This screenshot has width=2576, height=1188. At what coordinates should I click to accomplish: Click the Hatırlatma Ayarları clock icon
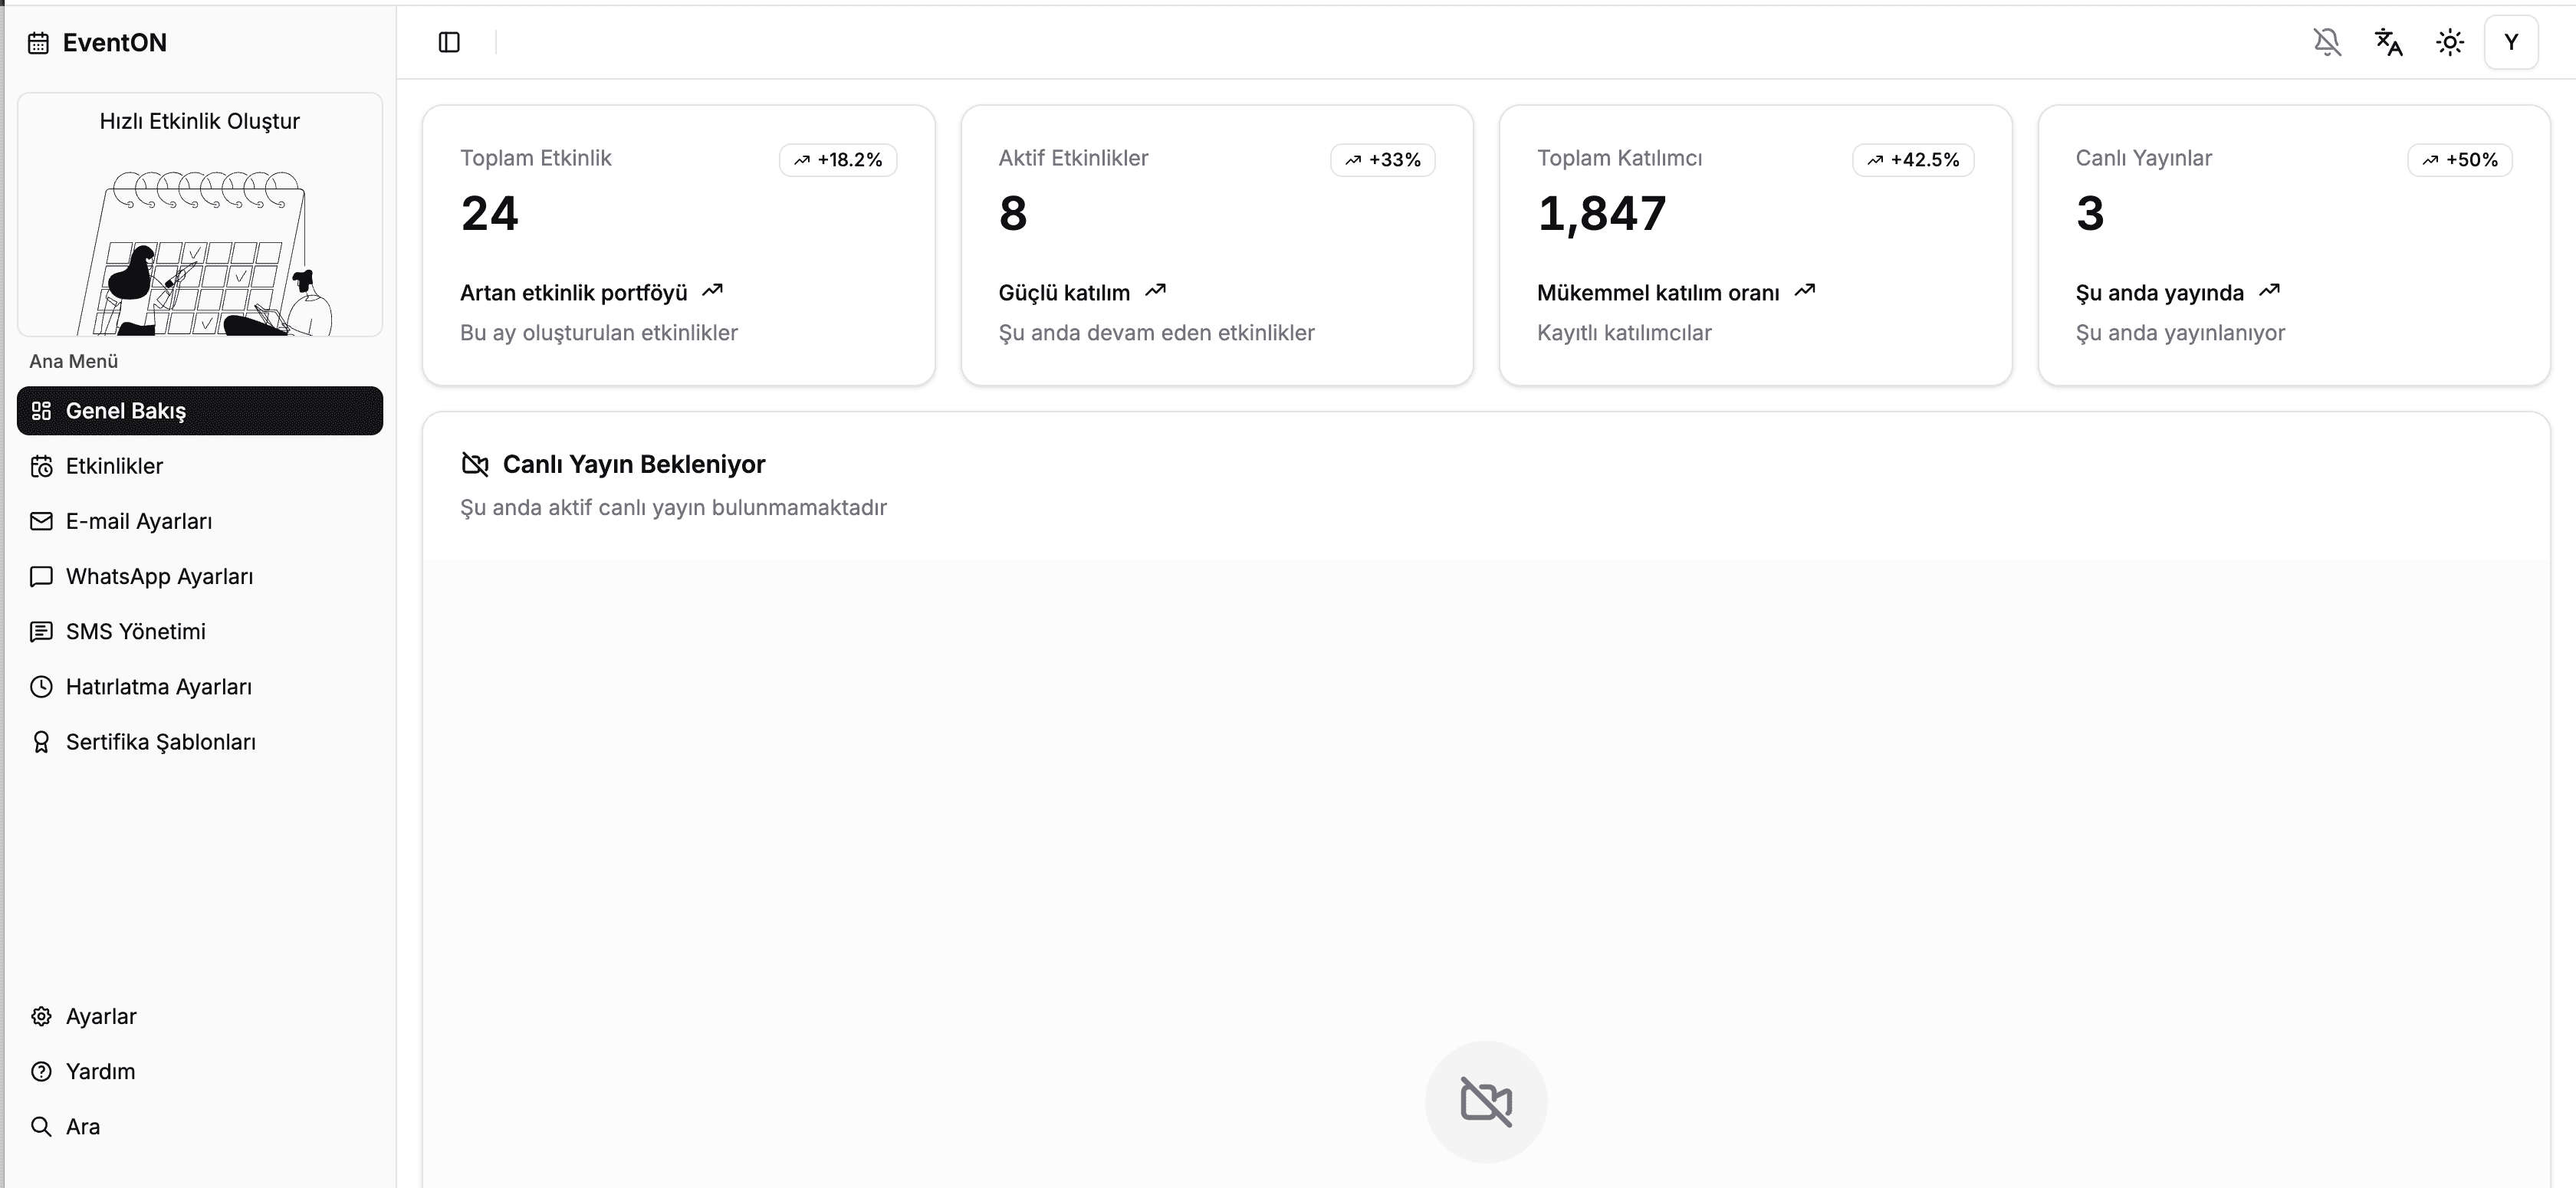pos(41,687)
